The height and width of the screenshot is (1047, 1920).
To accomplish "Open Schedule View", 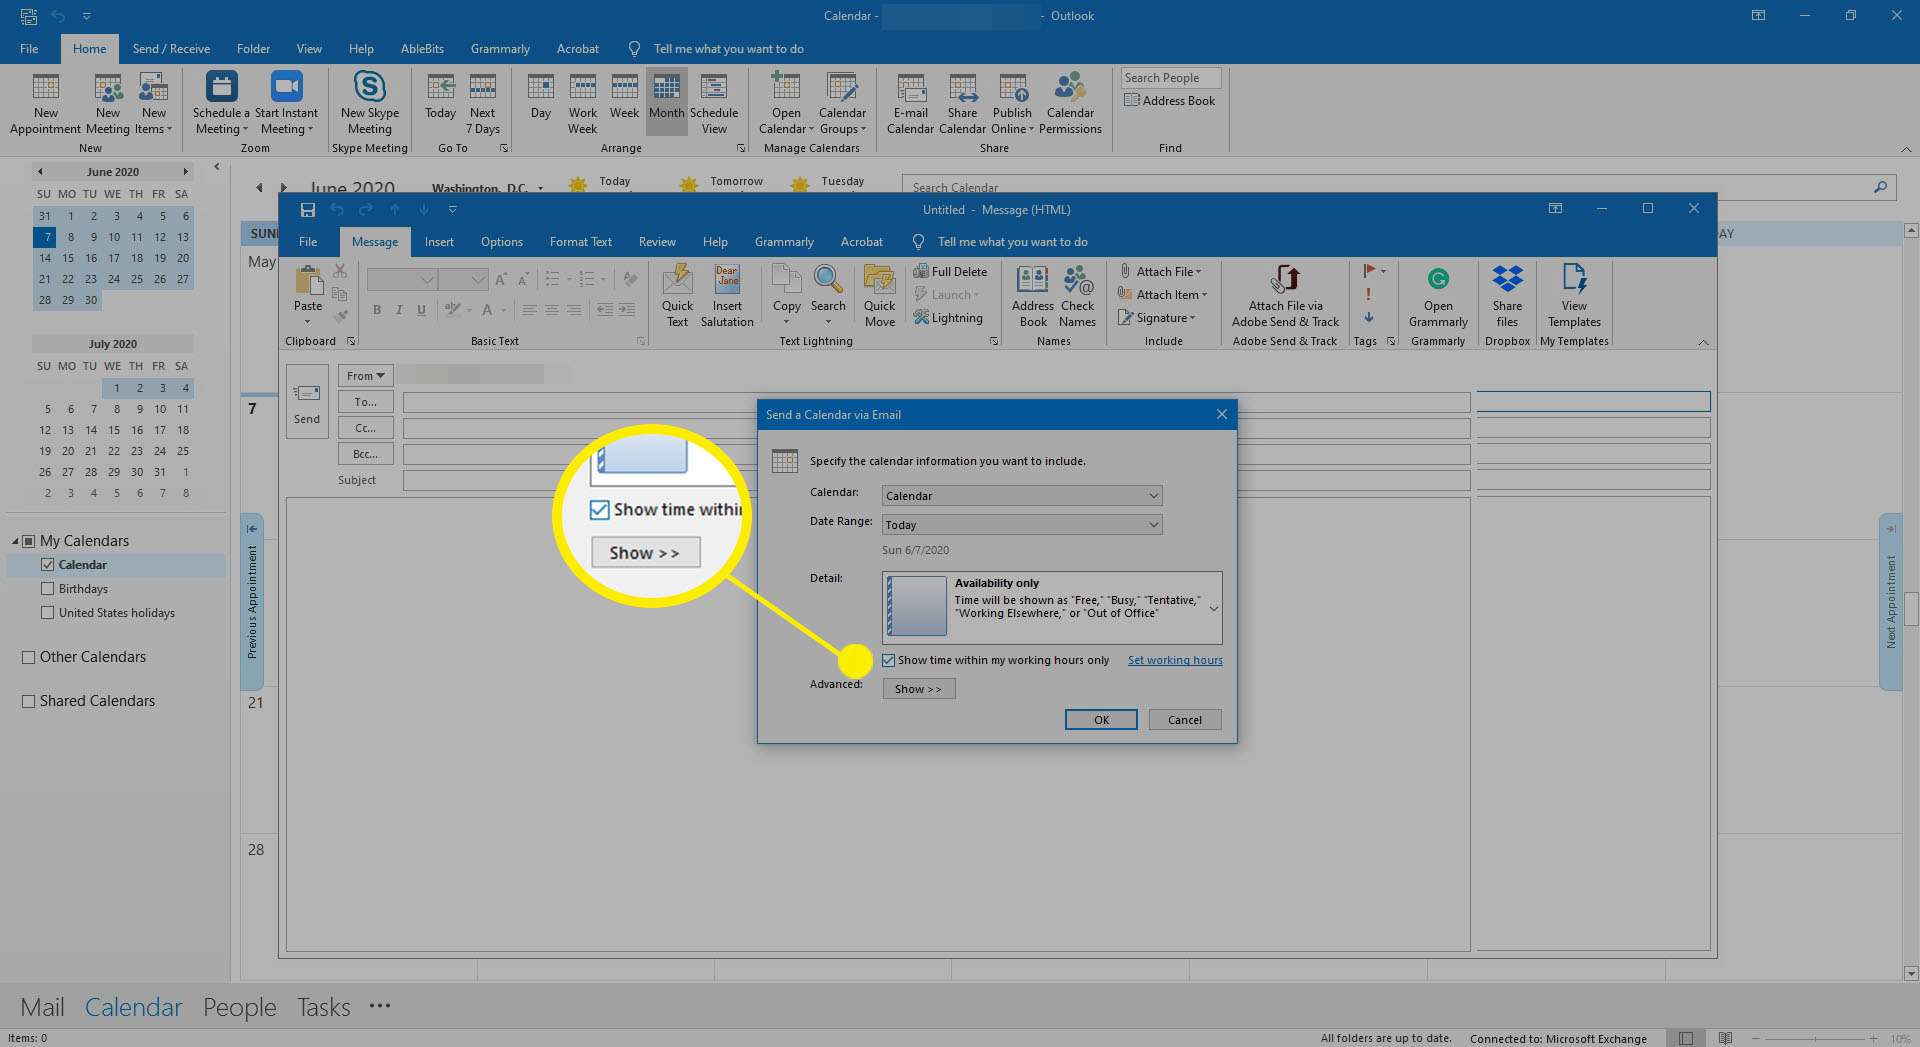I will pyautogui.click(x=714, y=103).
